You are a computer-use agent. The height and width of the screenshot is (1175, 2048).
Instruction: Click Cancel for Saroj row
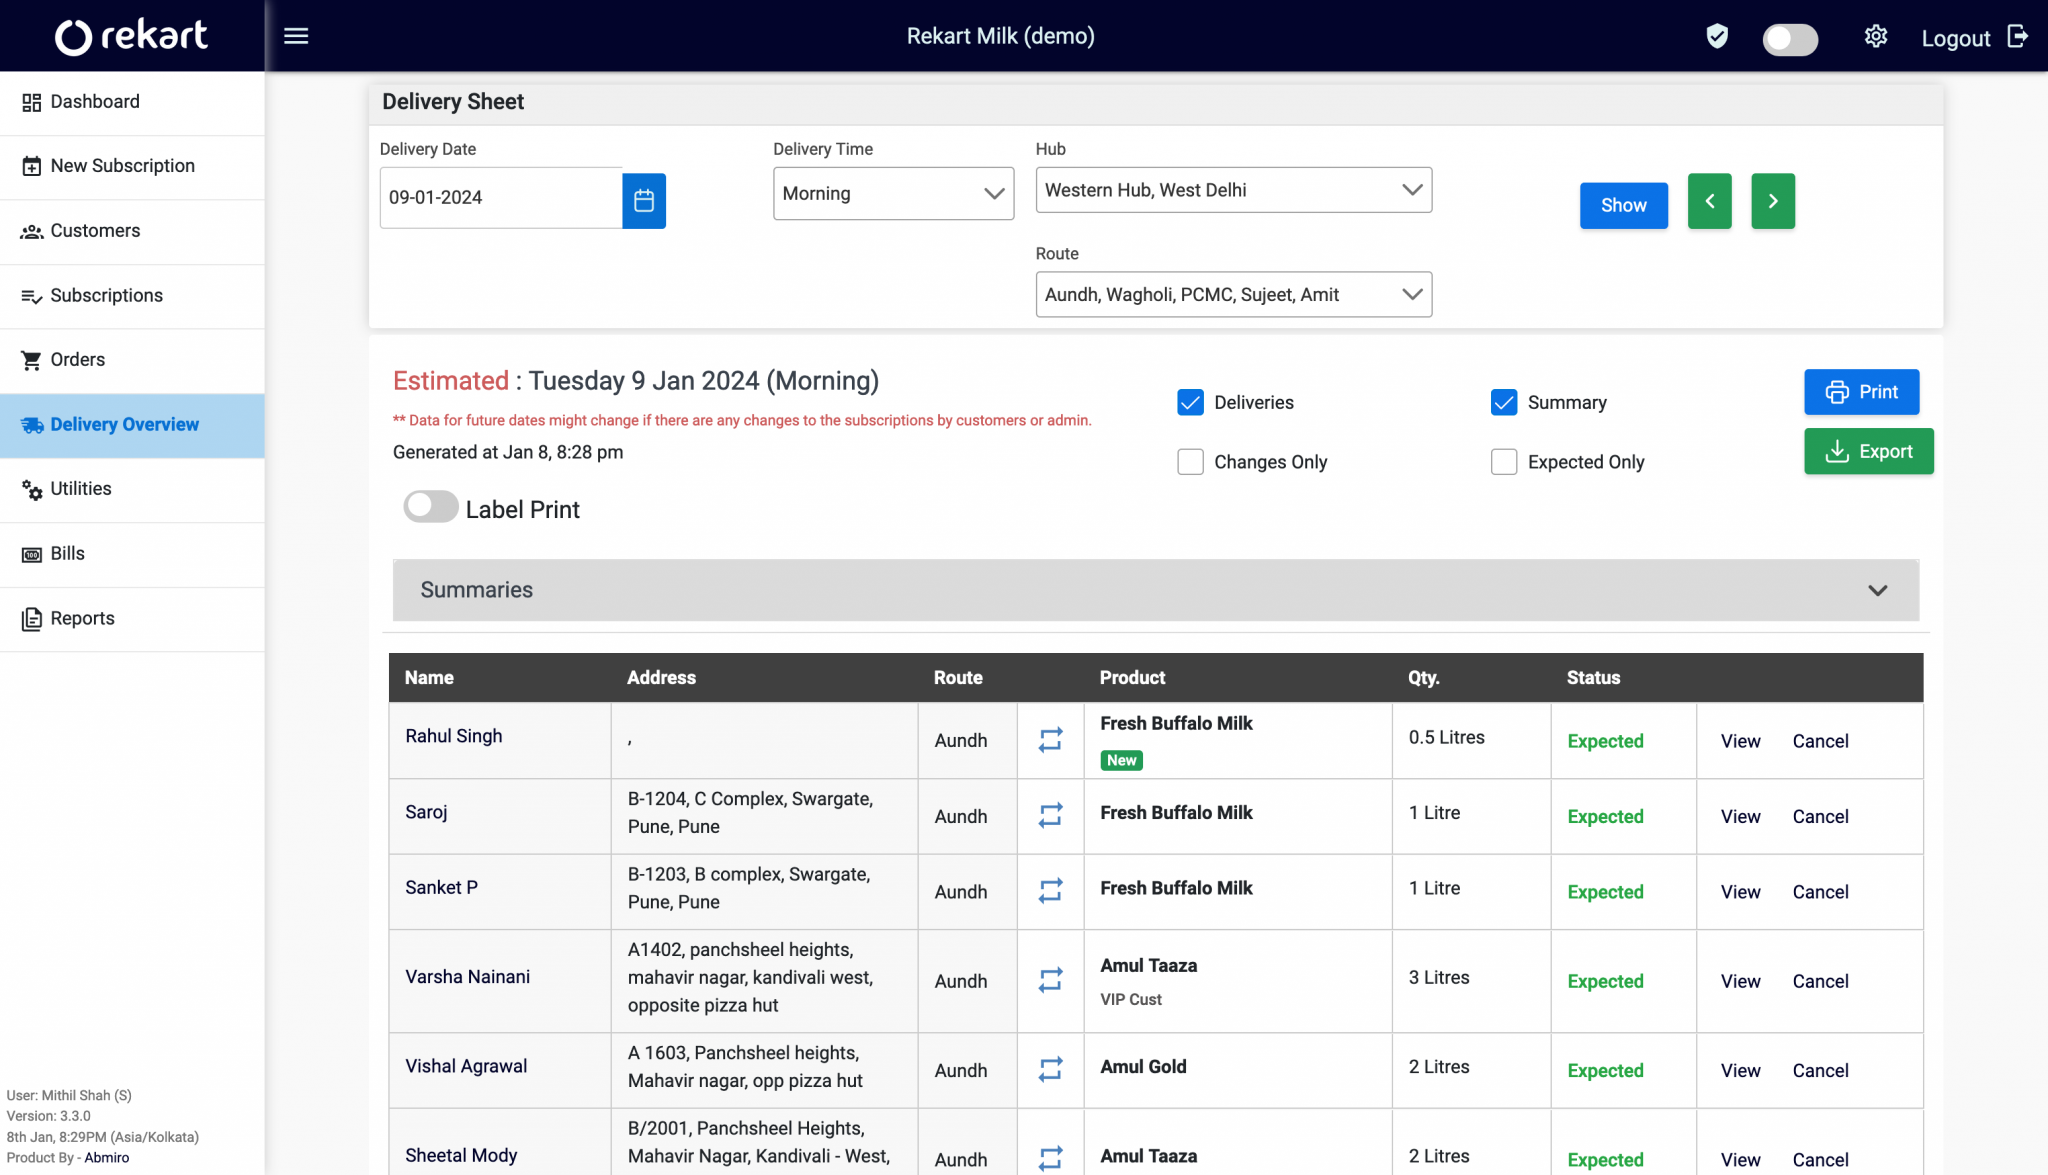point(1820,816)
